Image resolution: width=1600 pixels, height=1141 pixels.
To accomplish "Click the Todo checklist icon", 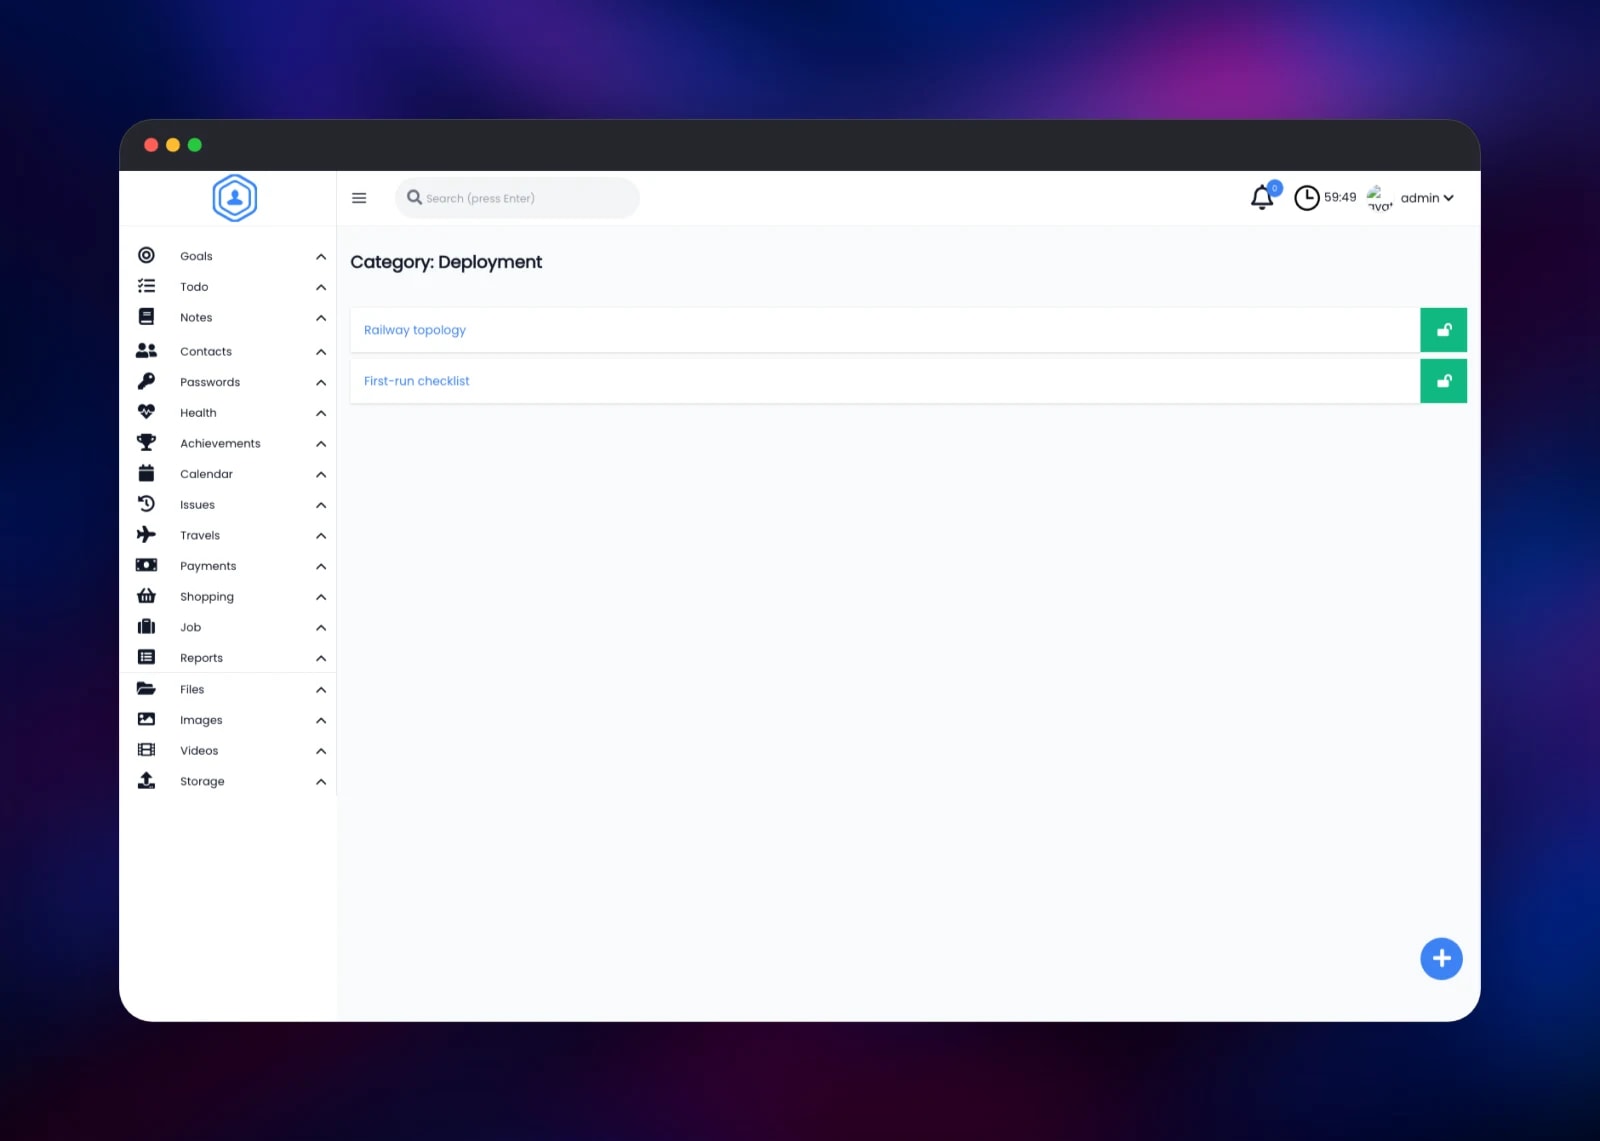I will pos(146,286).
